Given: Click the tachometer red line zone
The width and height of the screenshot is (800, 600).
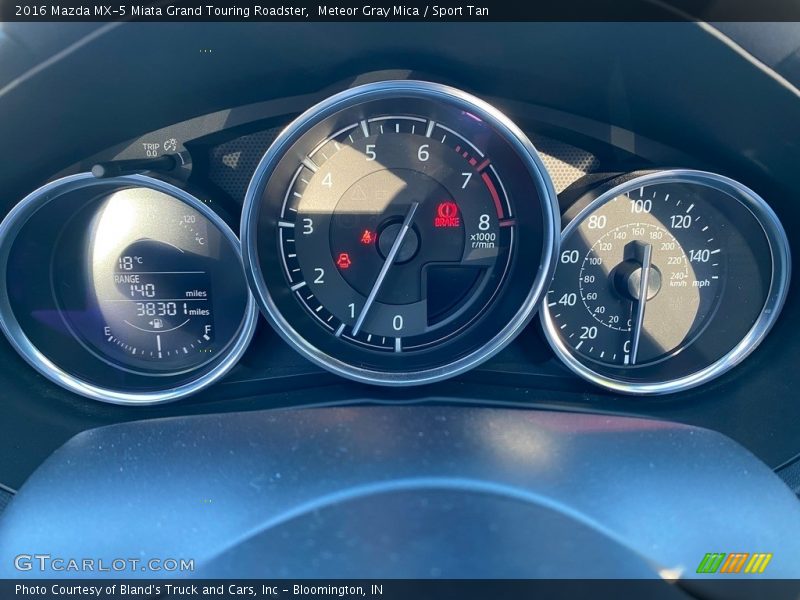Looking at the screenshot, I should [x=493, y=193].
